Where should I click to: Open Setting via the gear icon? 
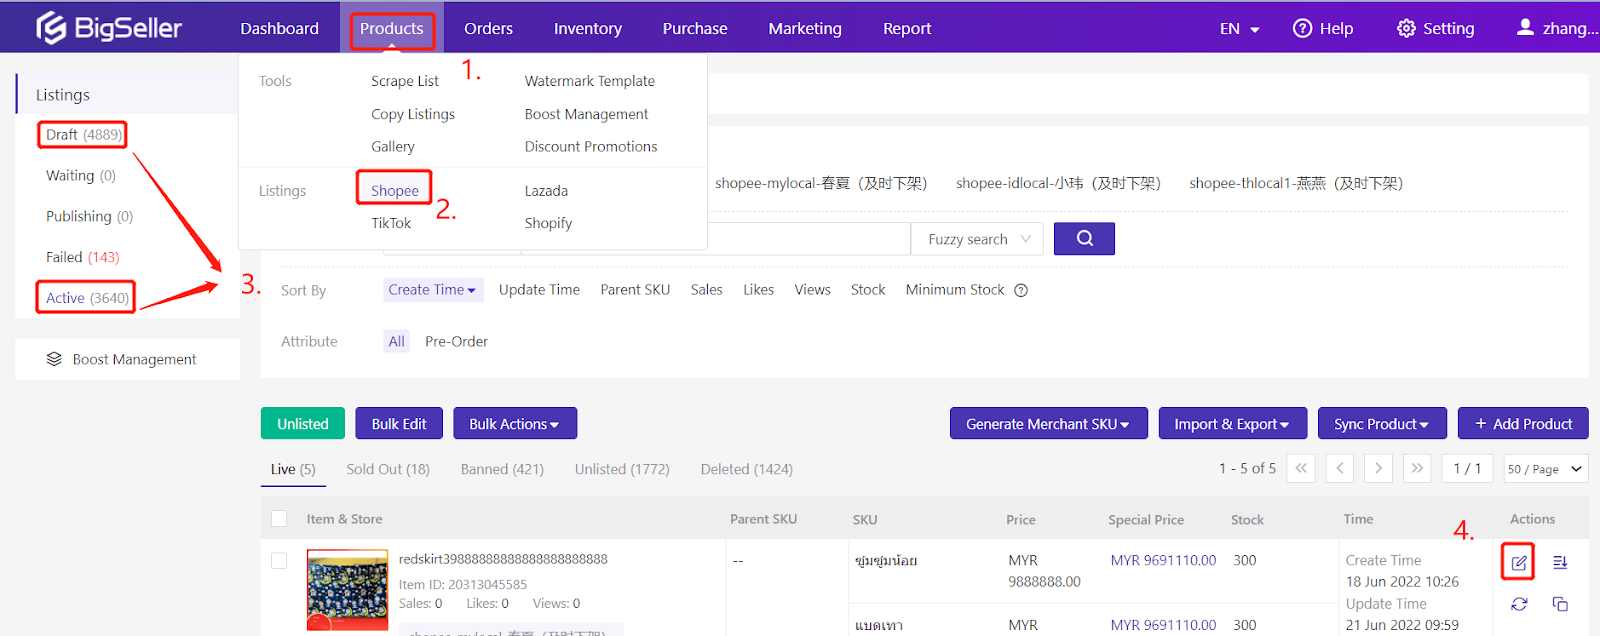point(1406,28)
